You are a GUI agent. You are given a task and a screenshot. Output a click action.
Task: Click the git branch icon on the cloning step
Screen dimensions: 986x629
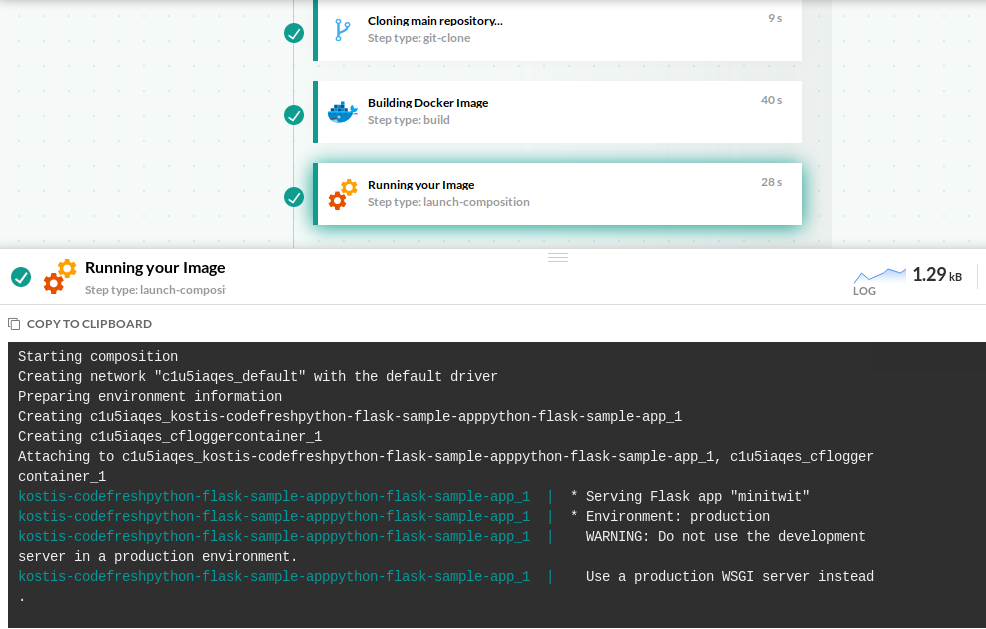(x=342, y=30)
